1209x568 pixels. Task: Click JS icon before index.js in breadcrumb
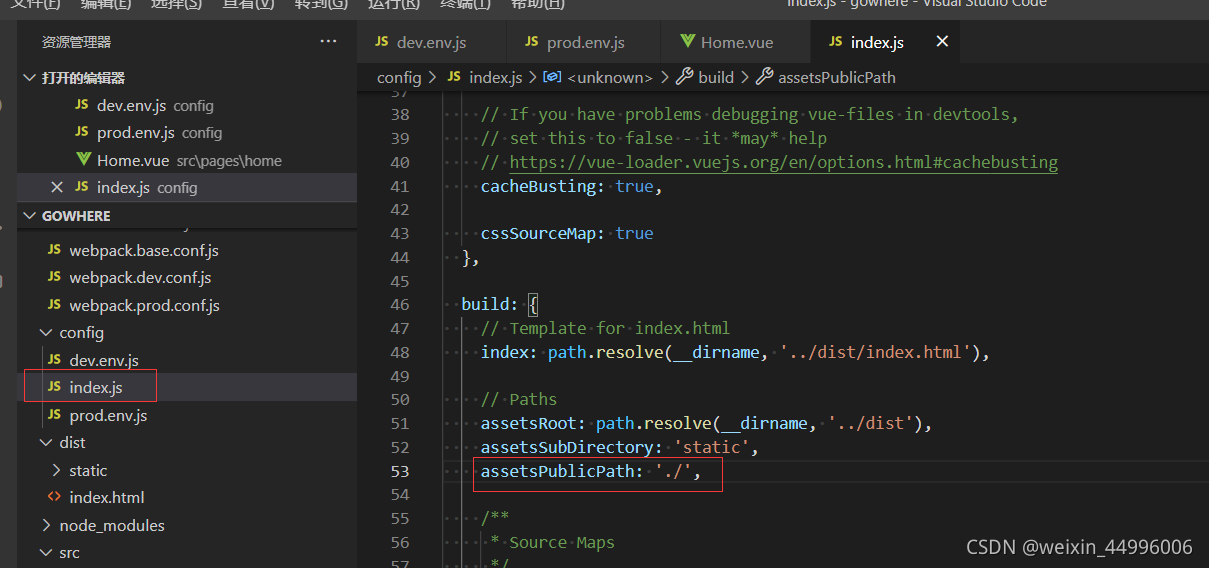click(x=454, y=77)
